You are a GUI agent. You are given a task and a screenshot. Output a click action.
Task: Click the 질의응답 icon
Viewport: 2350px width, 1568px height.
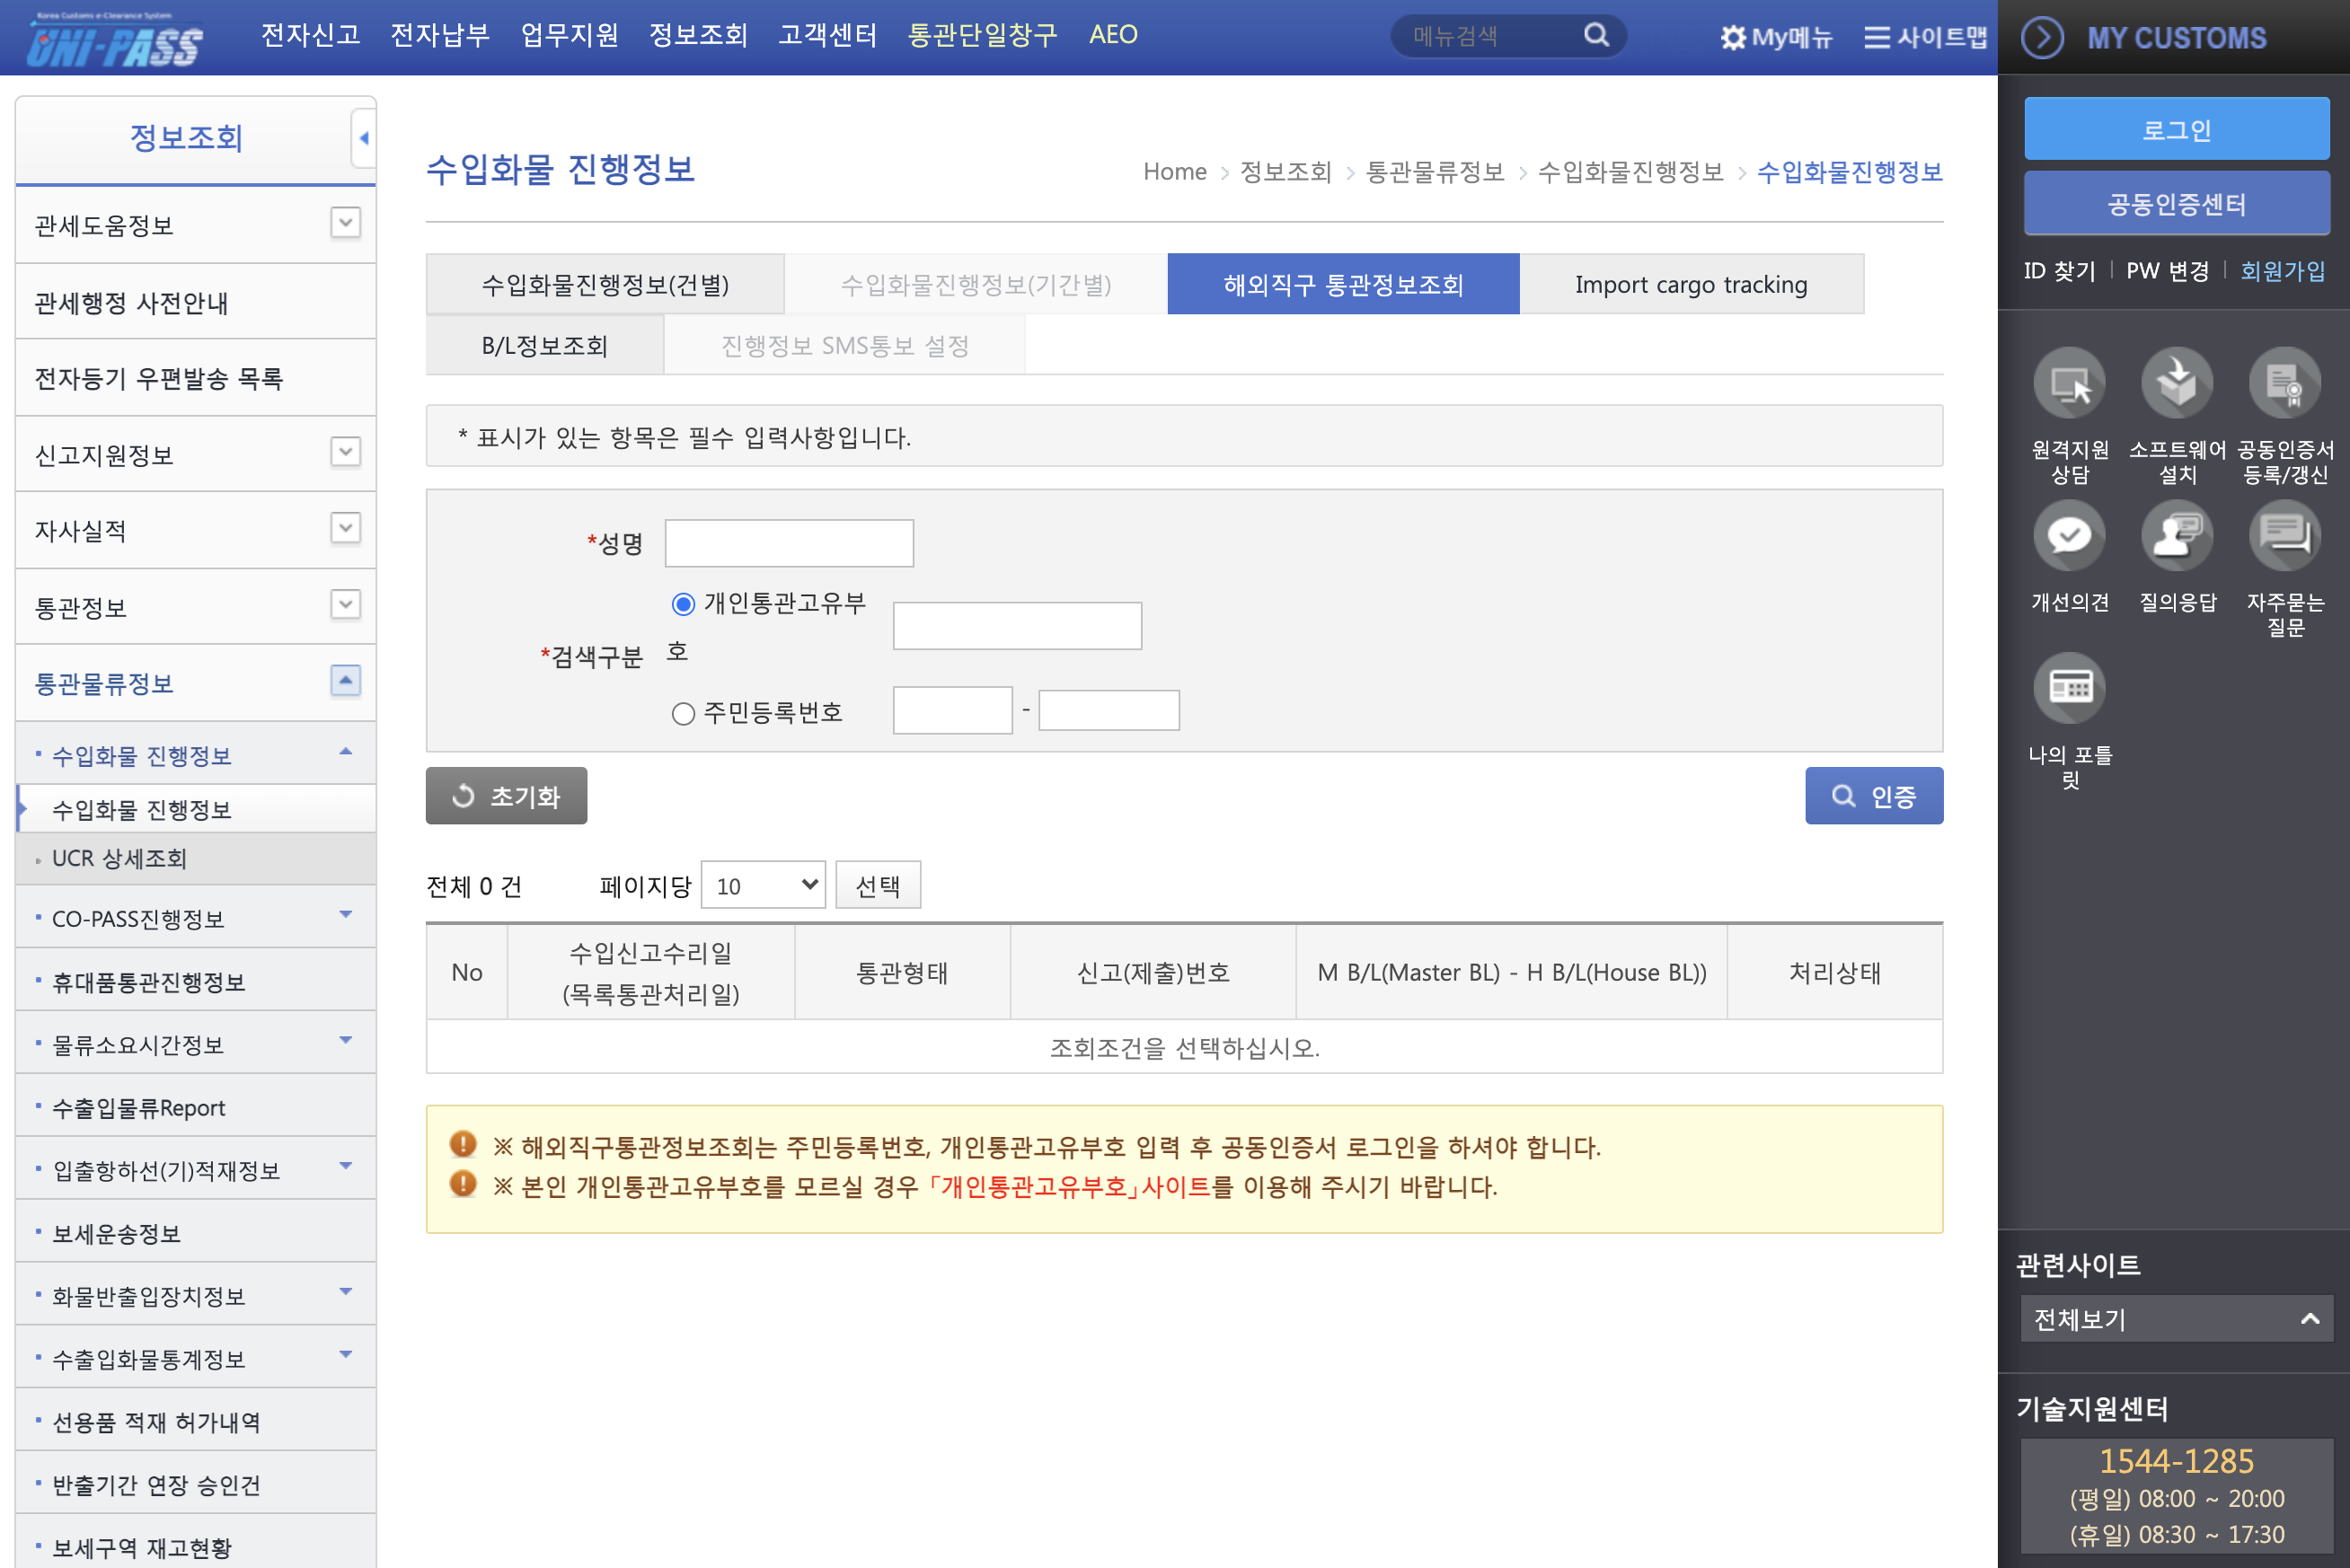(x=2176, y=536)
